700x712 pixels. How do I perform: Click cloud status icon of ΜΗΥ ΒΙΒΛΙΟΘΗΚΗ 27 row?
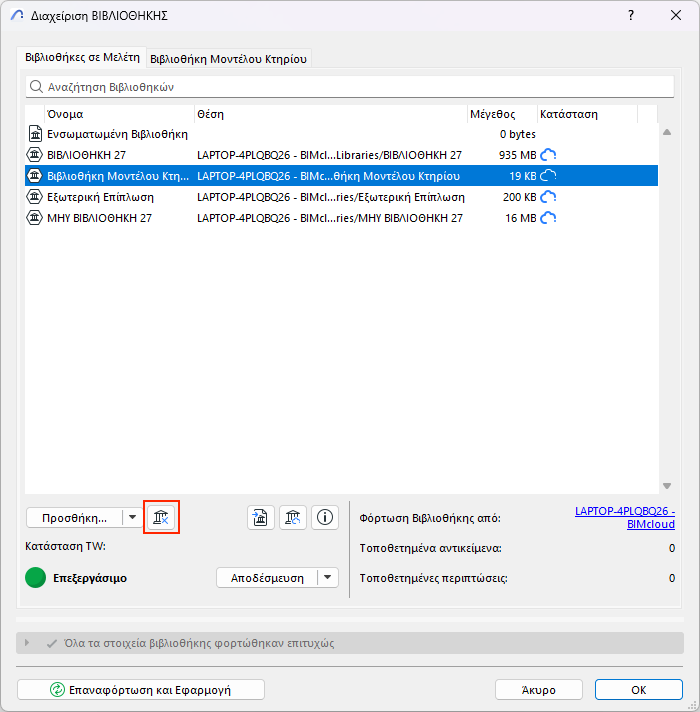548,218
